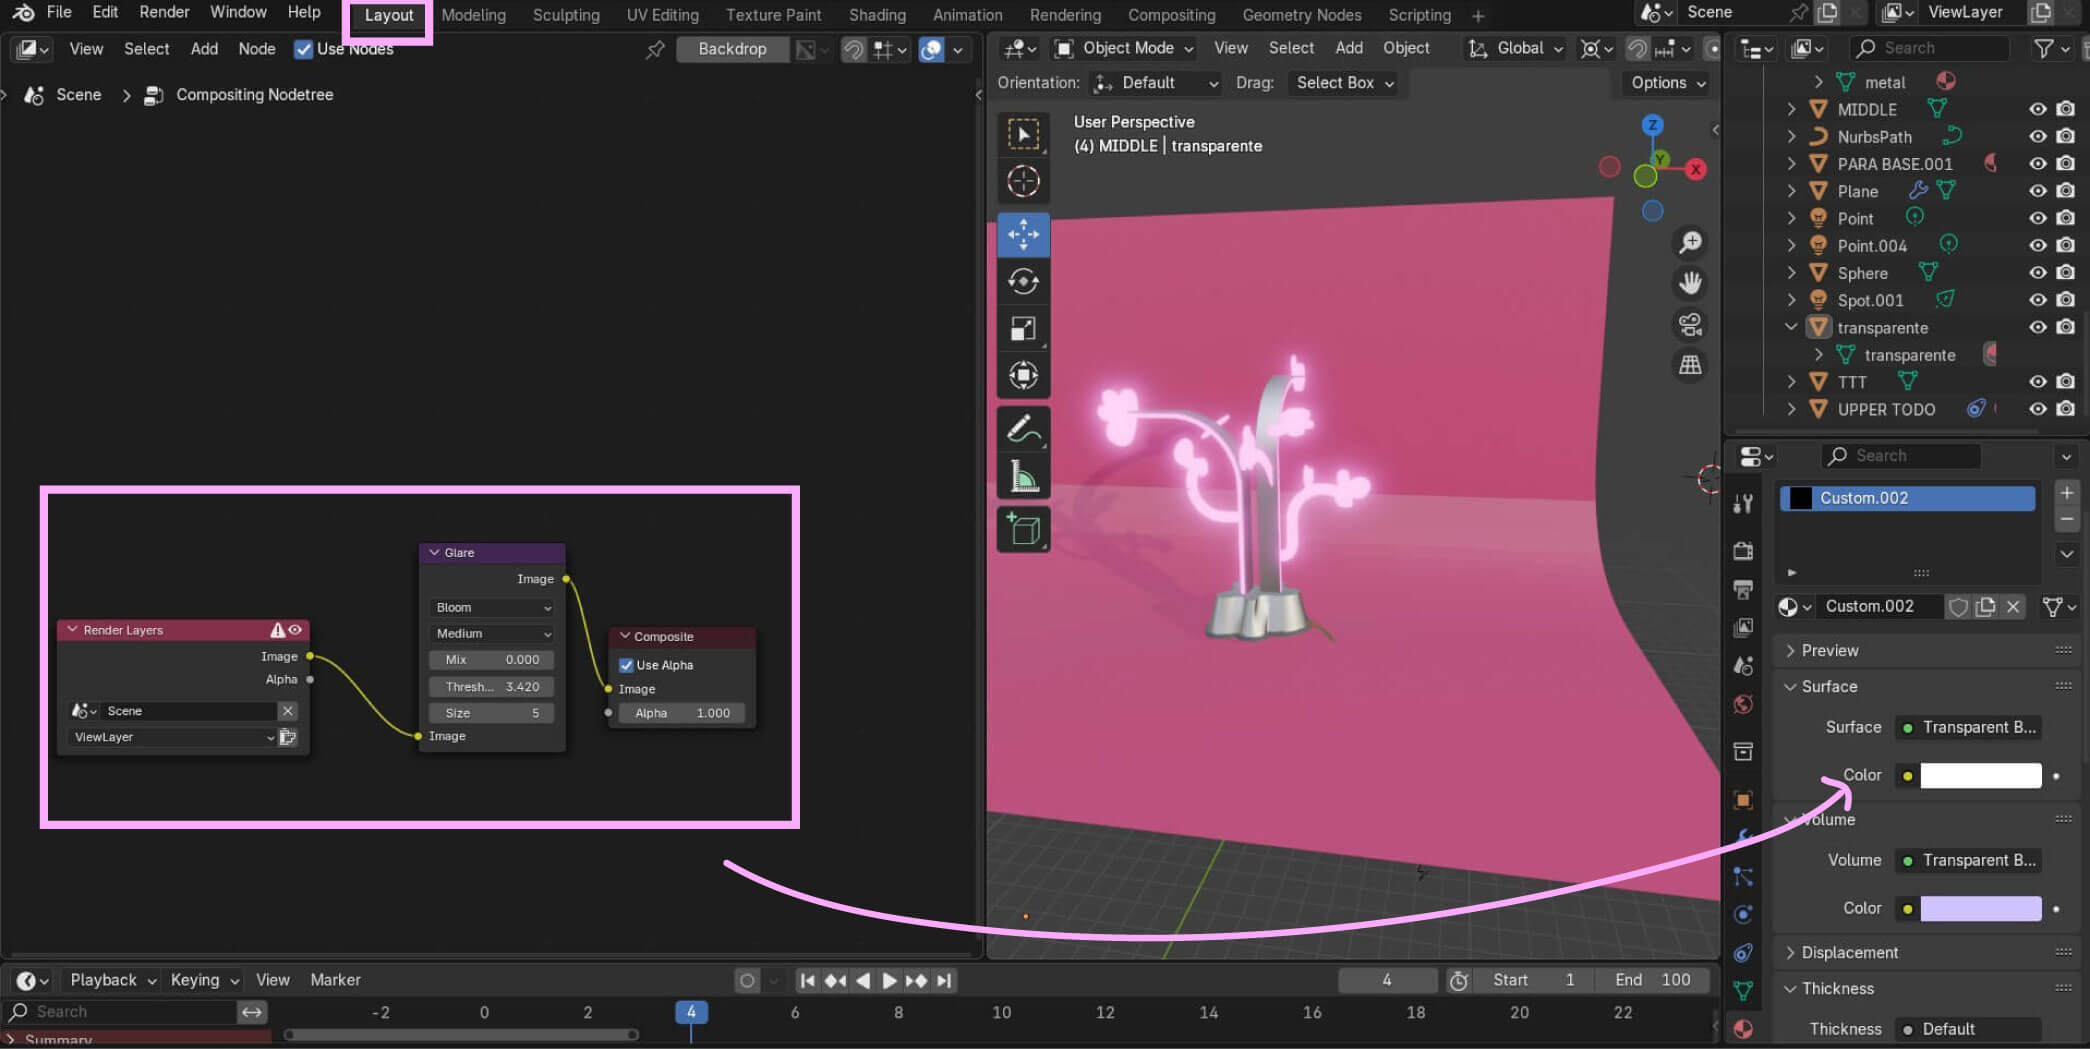Open the World properties tab
2090x1049 pixels.
1743,704
